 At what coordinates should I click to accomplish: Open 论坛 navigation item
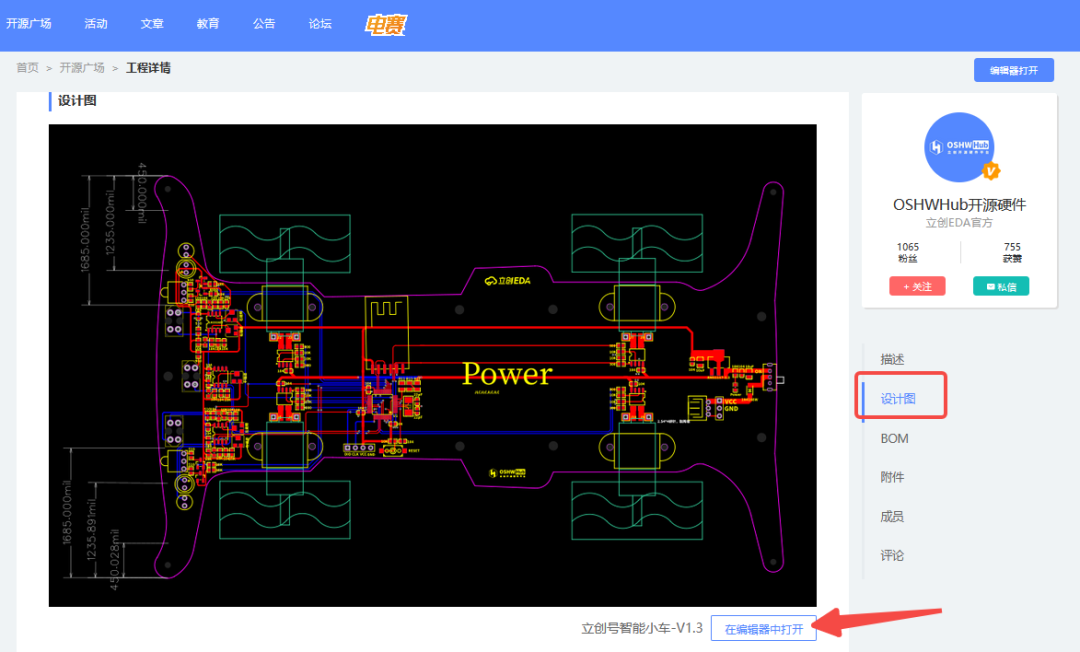pyautogui.click(x=320, y=24)
